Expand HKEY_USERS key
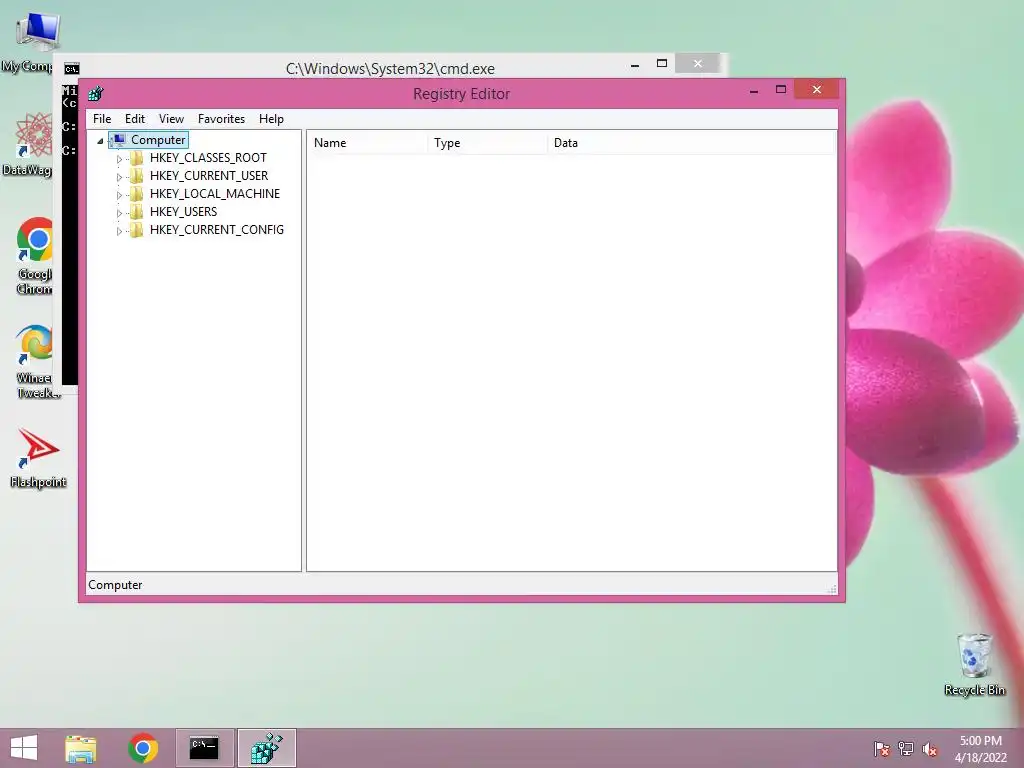 tap(119, 213)
